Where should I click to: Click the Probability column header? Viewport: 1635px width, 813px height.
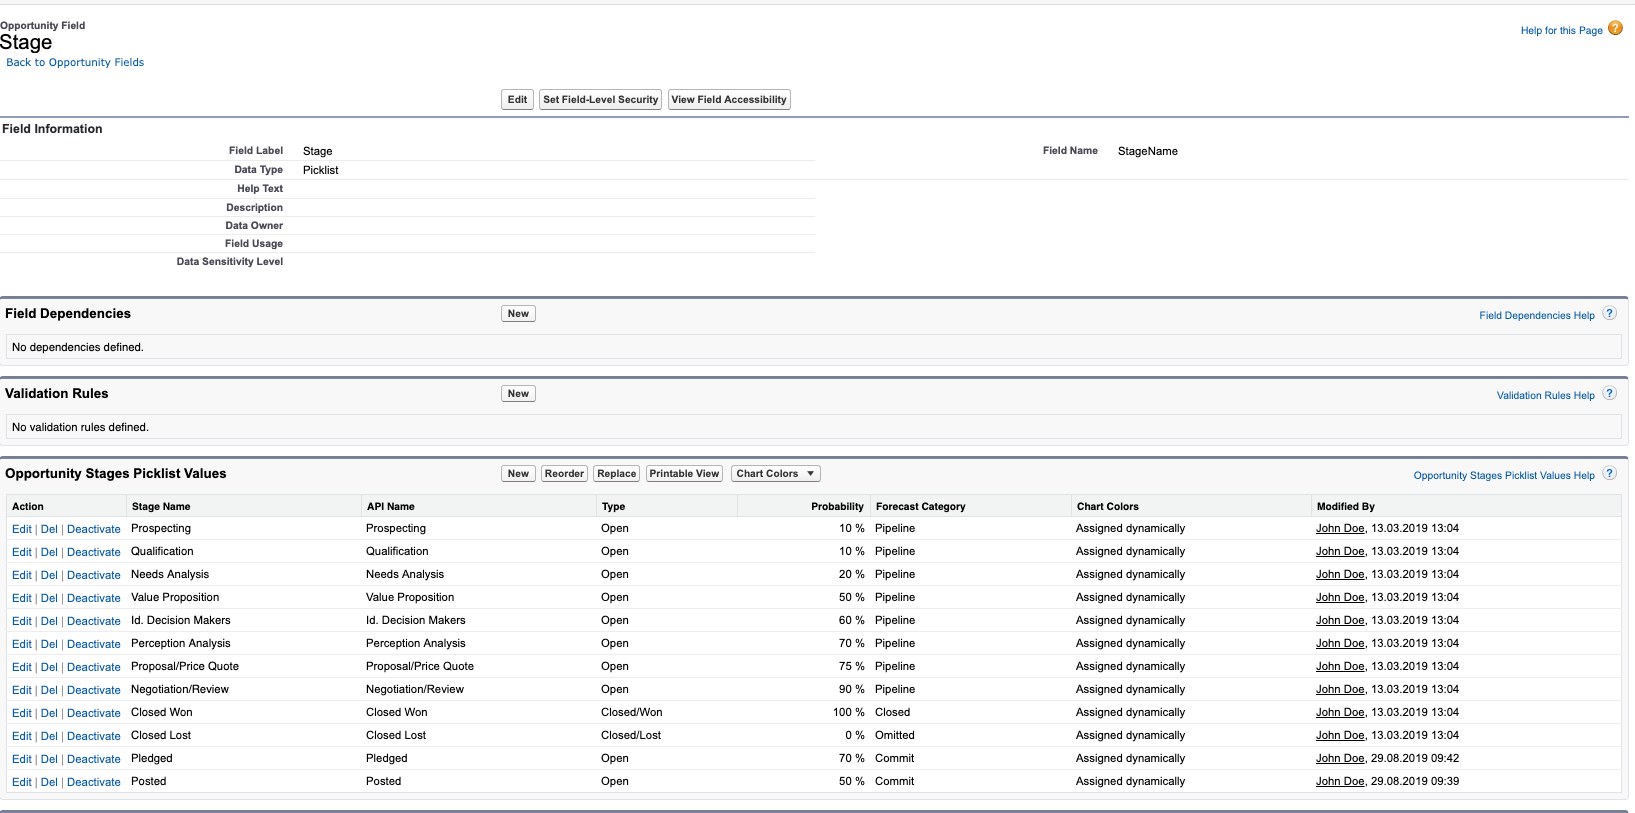point(837,506)
